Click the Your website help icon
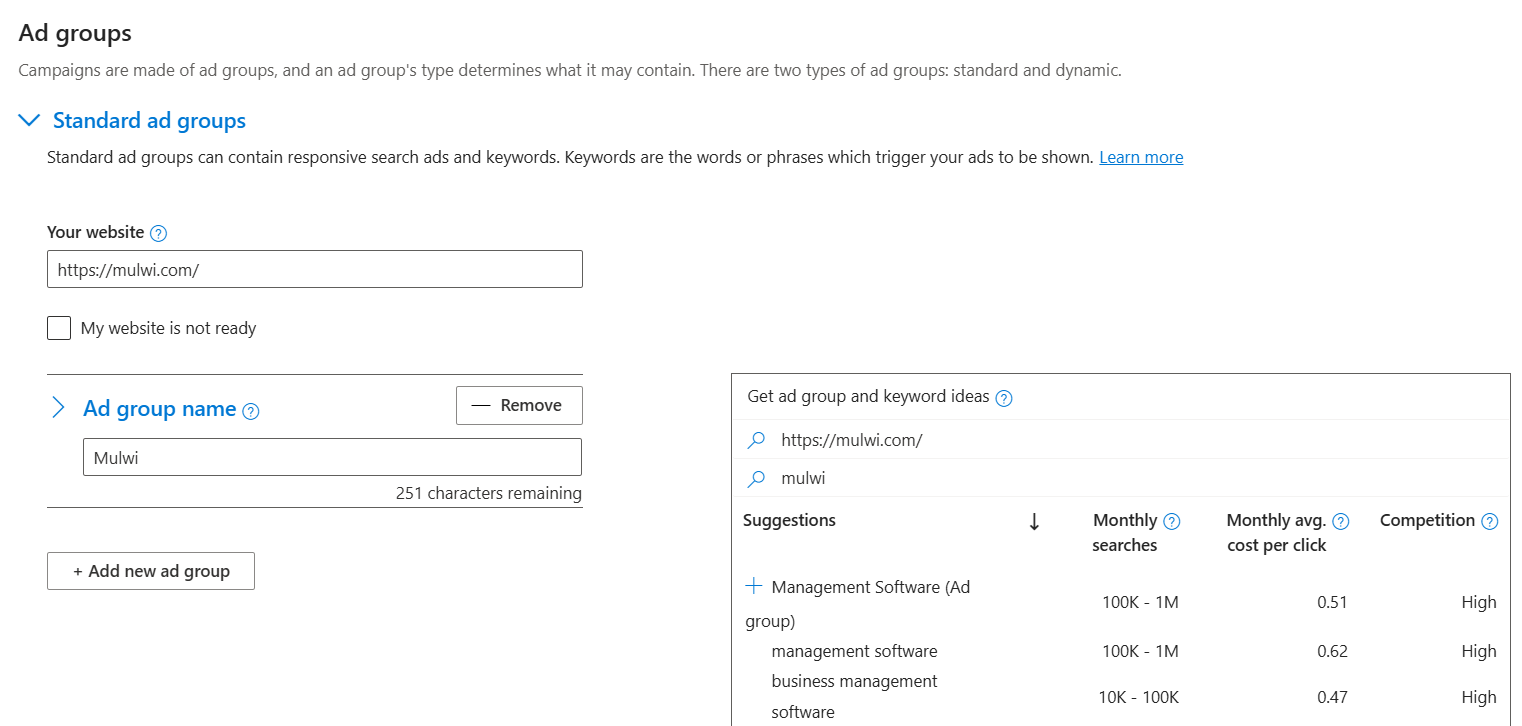Screen dimensions: 1522x726 pyautogui.click(x=158, y=233)
